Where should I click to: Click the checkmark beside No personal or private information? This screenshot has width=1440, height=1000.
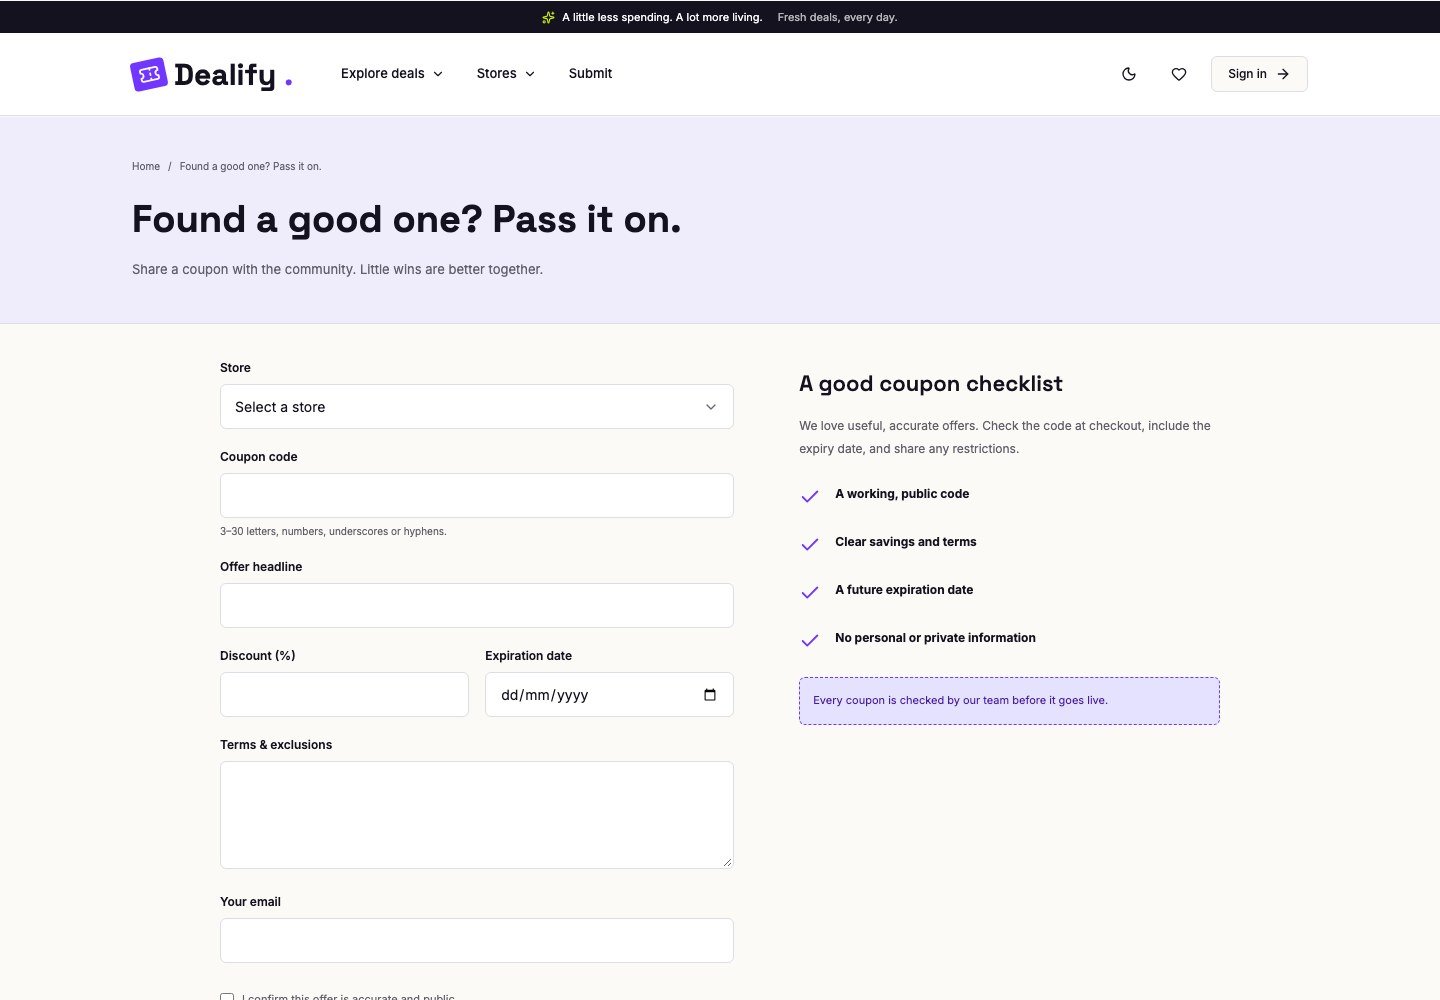[x=810, y=640]
